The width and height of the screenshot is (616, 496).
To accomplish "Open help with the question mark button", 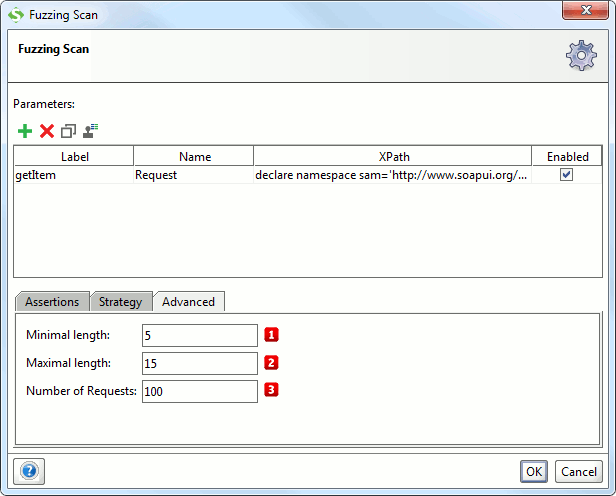I will click(29, 471).
